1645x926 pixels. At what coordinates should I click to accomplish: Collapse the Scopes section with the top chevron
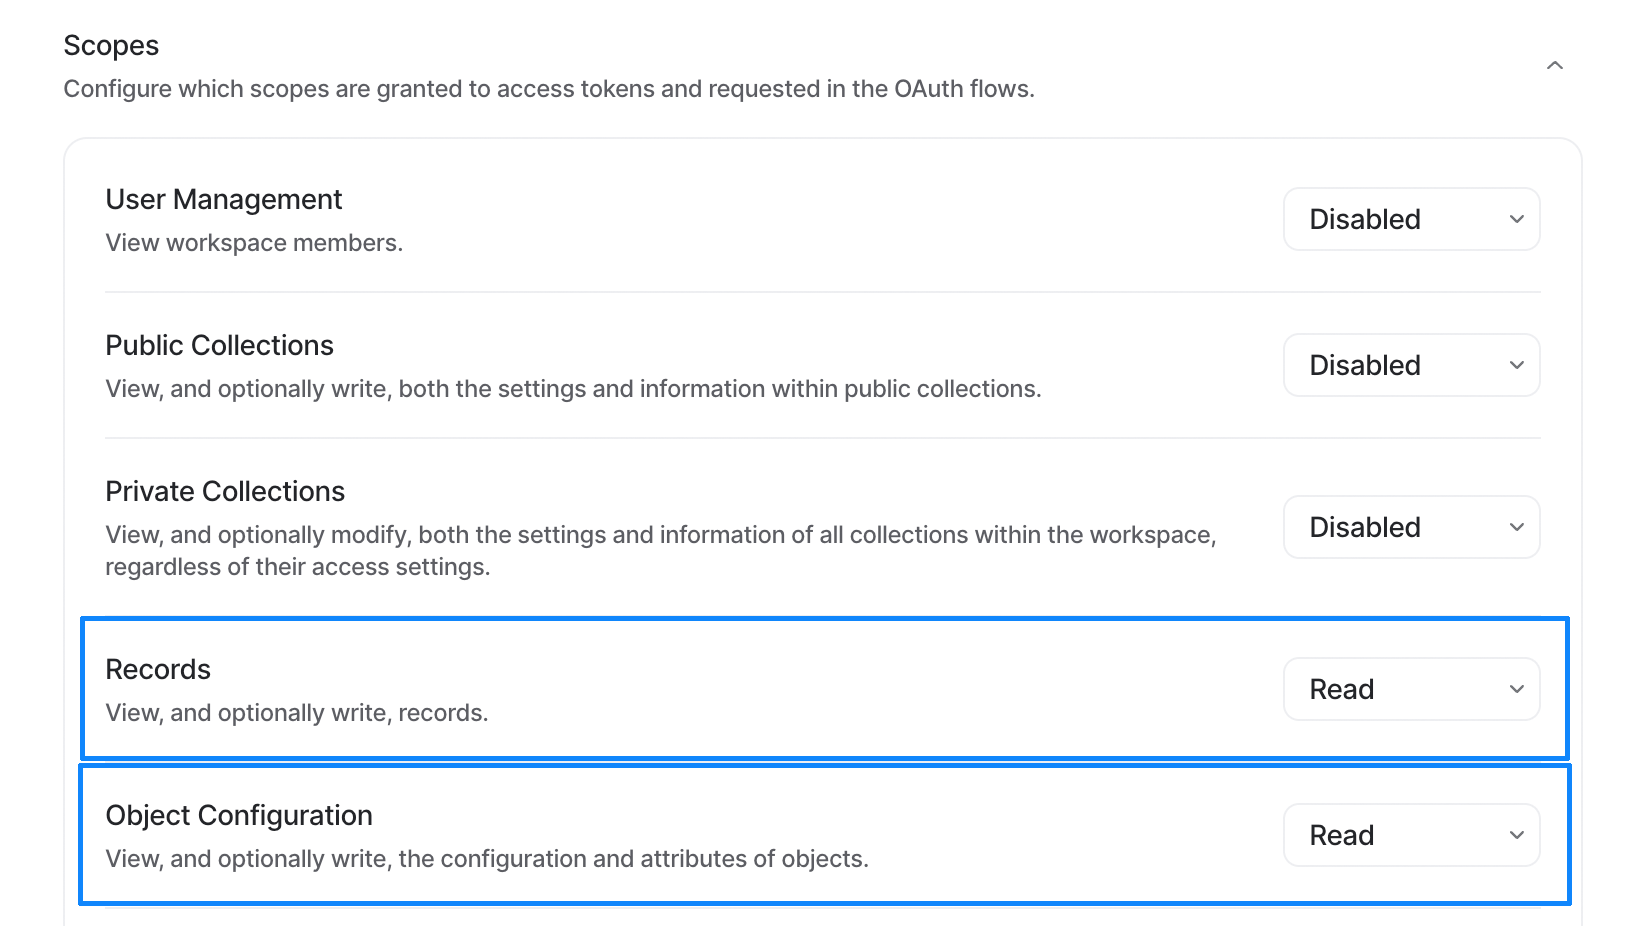[1554, 66]
